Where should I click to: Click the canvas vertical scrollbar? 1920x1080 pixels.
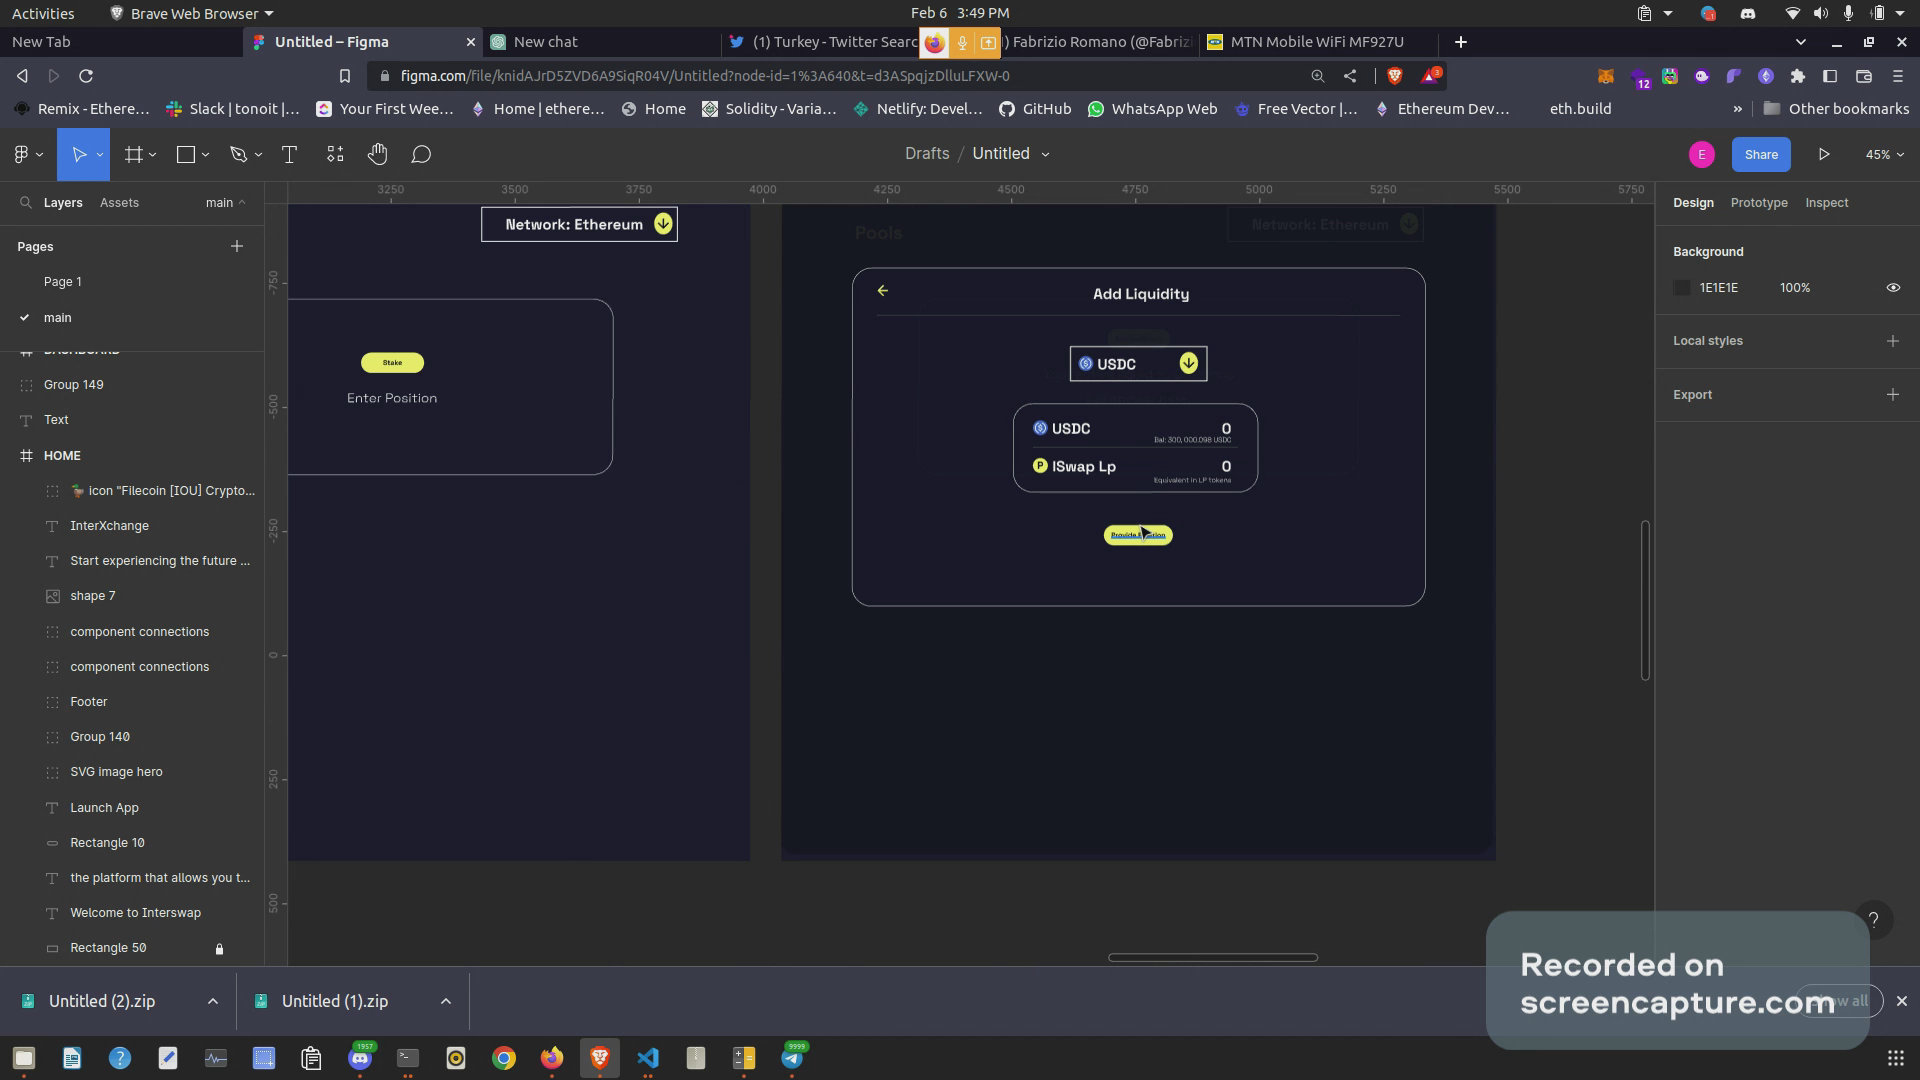pos(1645,600)
